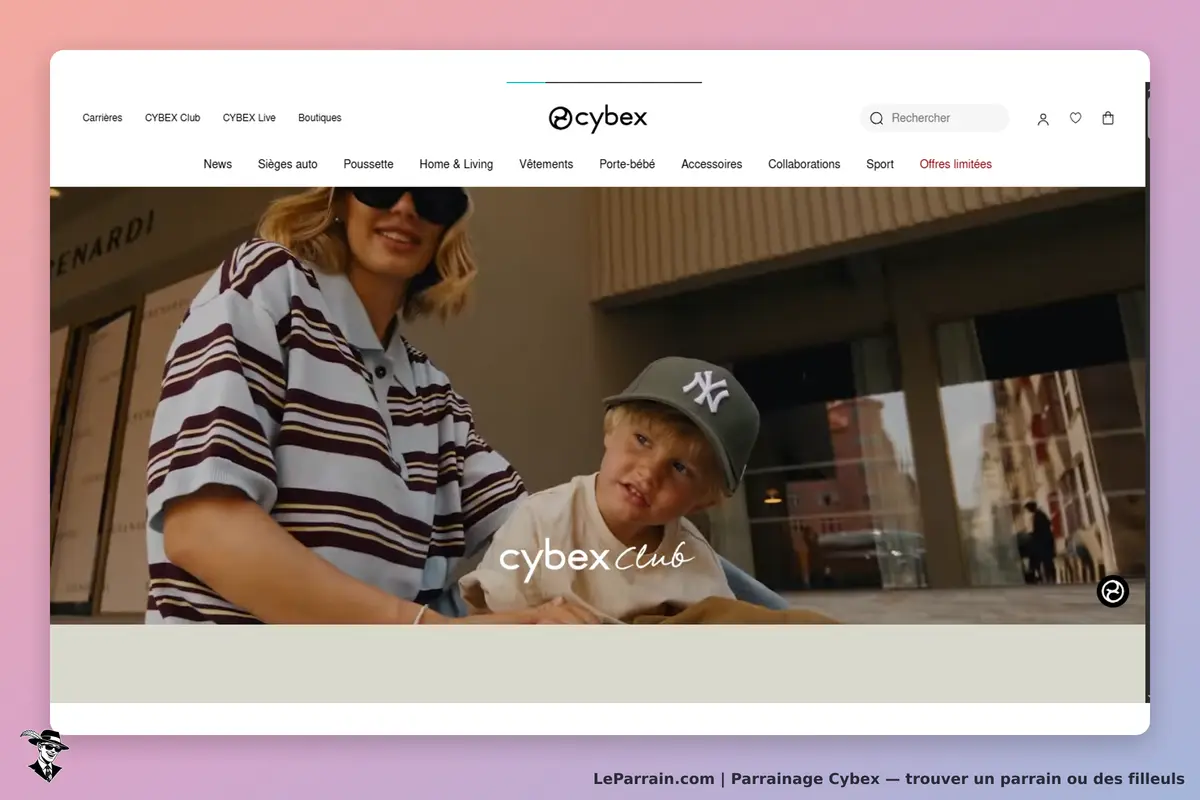Select the Porte-bébé menu item
This screenshot has width=1200, height=800.
pos(627,164)
